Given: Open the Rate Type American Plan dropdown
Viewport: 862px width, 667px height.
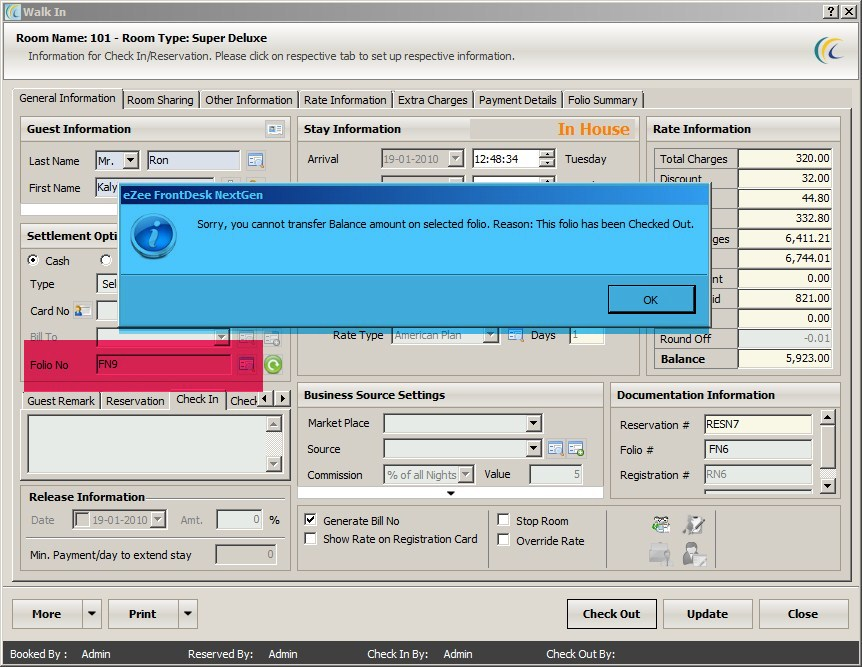Looking at the screenshot, I should 490,335.
